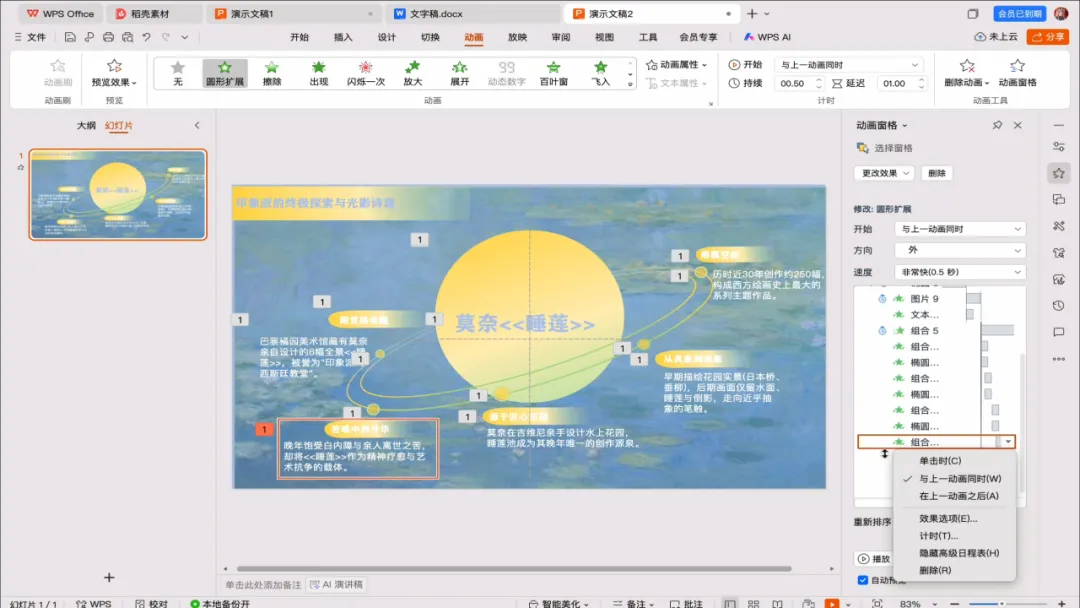1080x608 pixels.
Task: Select the 无 animation option
Action: click(178, 73)
